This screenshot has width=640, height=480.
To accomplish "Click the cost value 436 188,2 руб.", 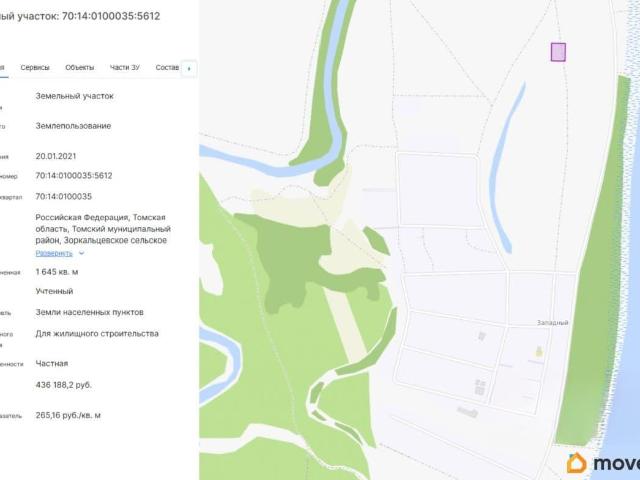I will [64, 385].
